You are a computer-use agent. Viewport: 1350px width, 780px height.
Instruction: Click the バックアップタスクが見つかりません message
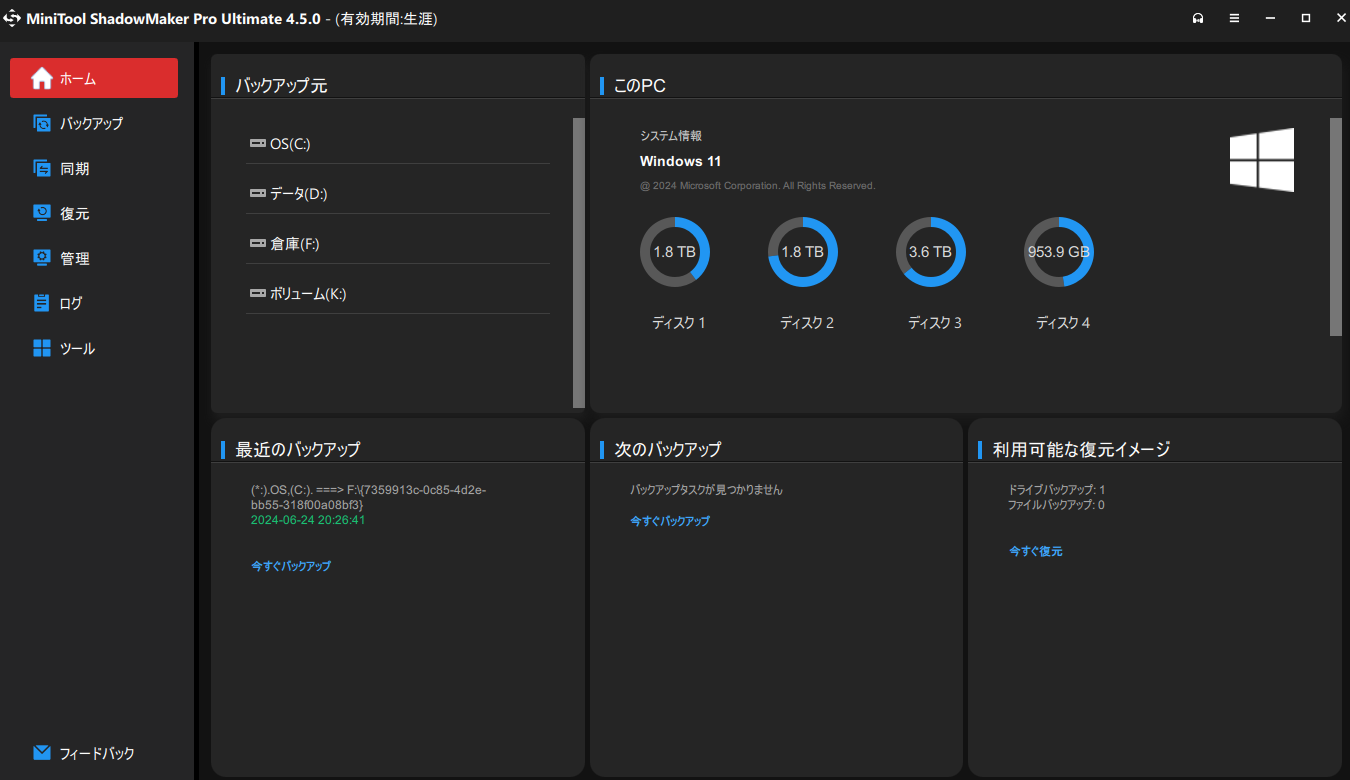(706, 490)
